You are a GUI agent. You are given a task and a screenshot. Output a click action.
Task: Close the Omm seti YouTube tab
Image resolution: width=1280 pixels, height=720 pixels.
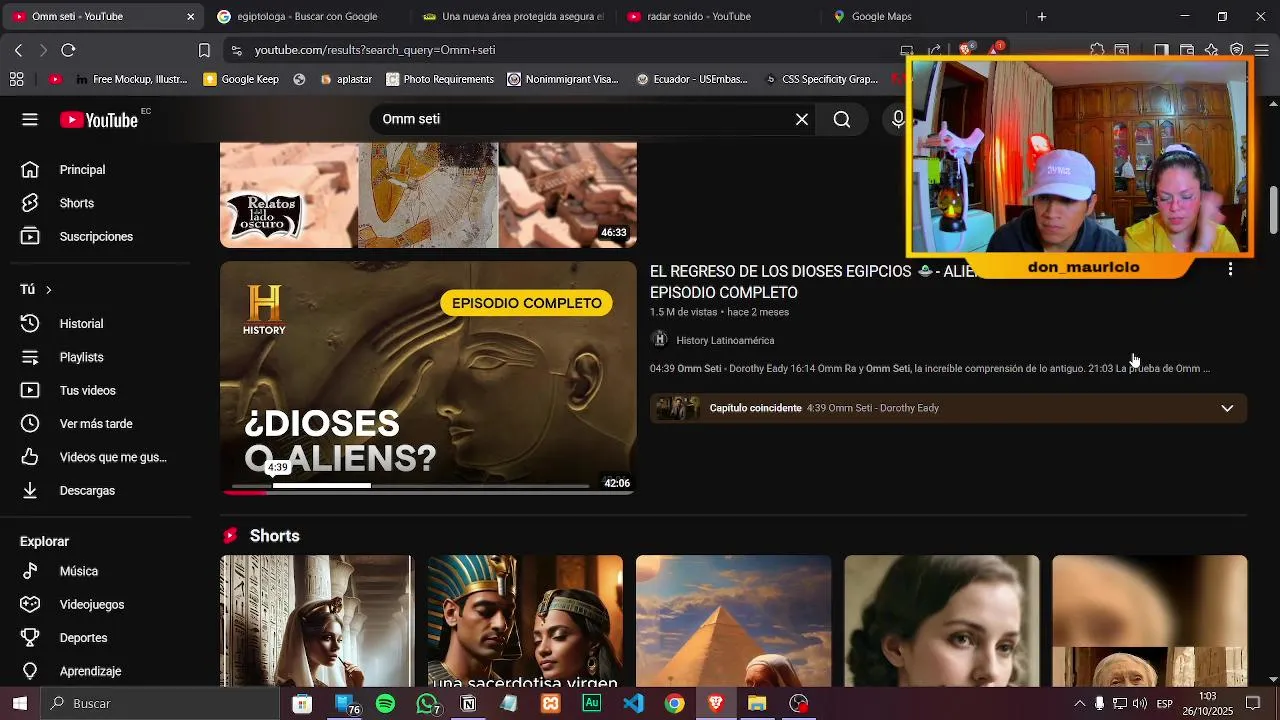click(191, 17)
